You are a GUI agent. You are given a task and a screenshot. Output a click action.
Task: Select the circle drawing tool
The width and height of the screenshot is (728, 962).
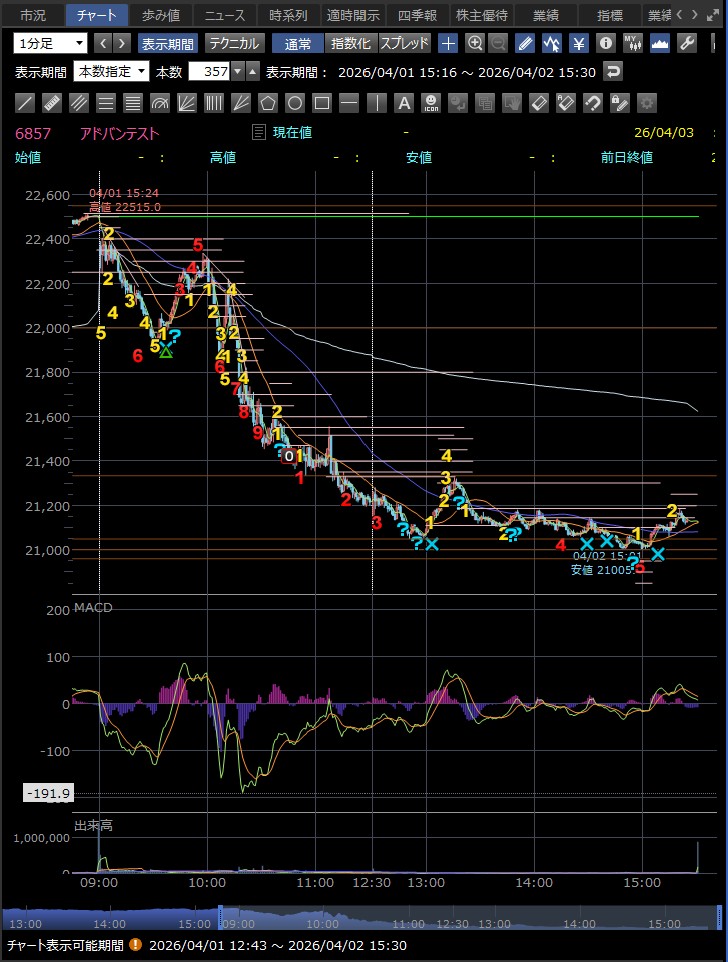pos(294,103)
